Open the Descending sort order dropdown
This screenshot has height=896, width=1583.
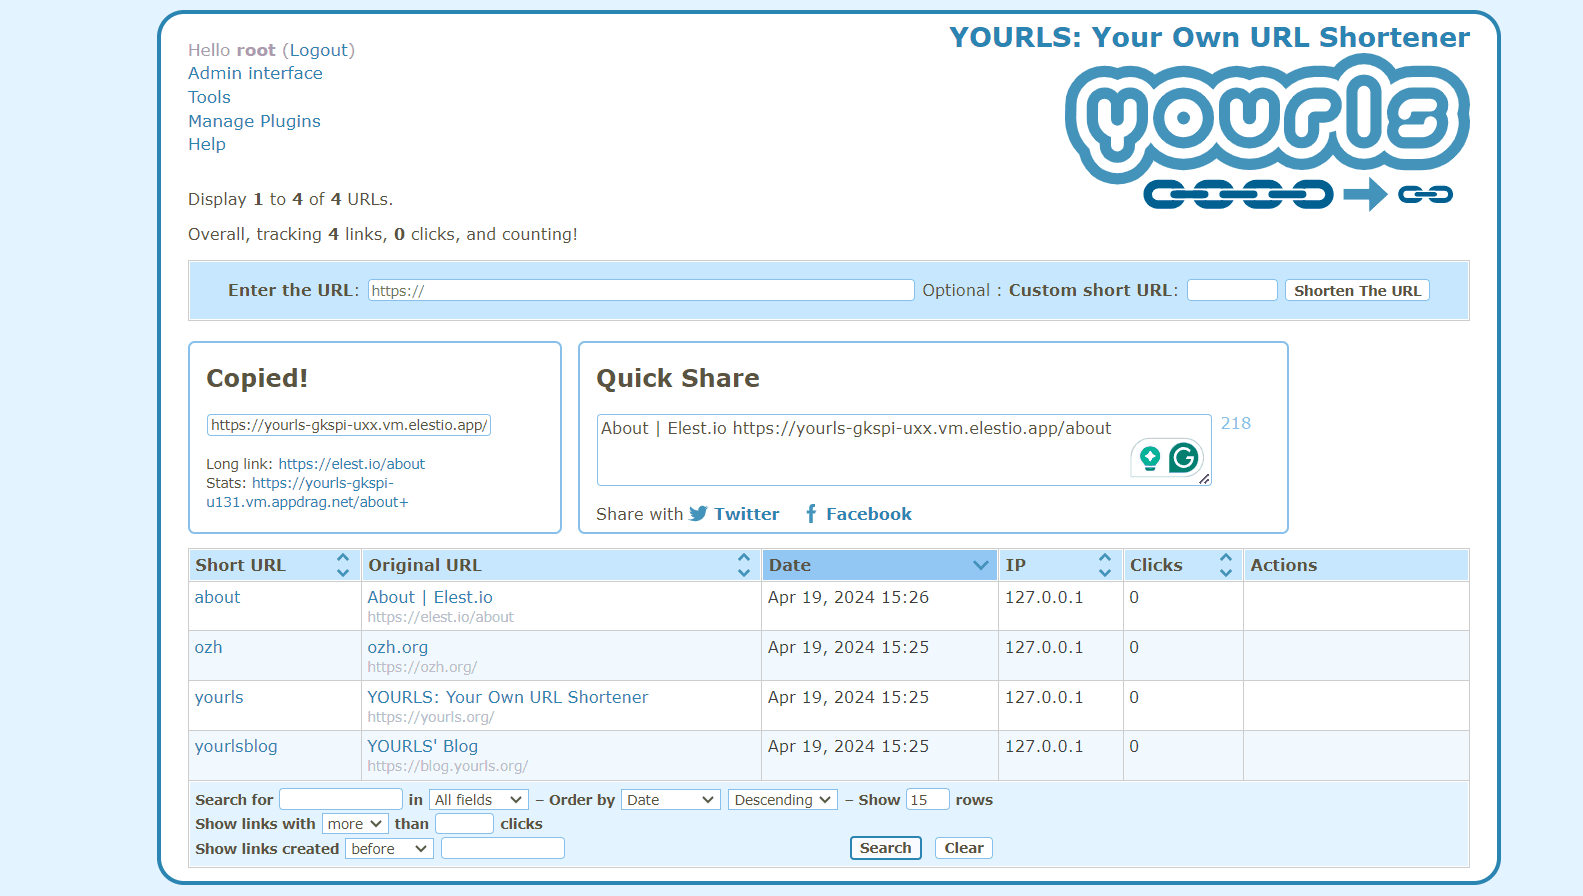(782, 800)
